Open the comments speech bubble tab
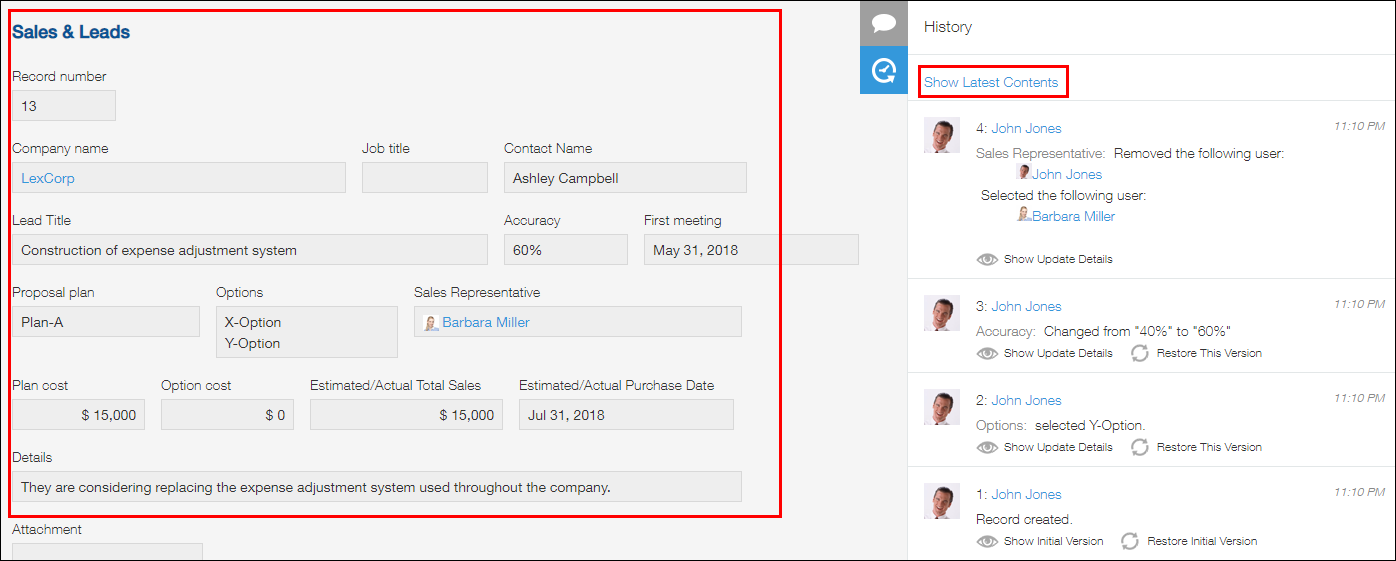The width and height of the screenshot is (1396, 561). (883, 23)
